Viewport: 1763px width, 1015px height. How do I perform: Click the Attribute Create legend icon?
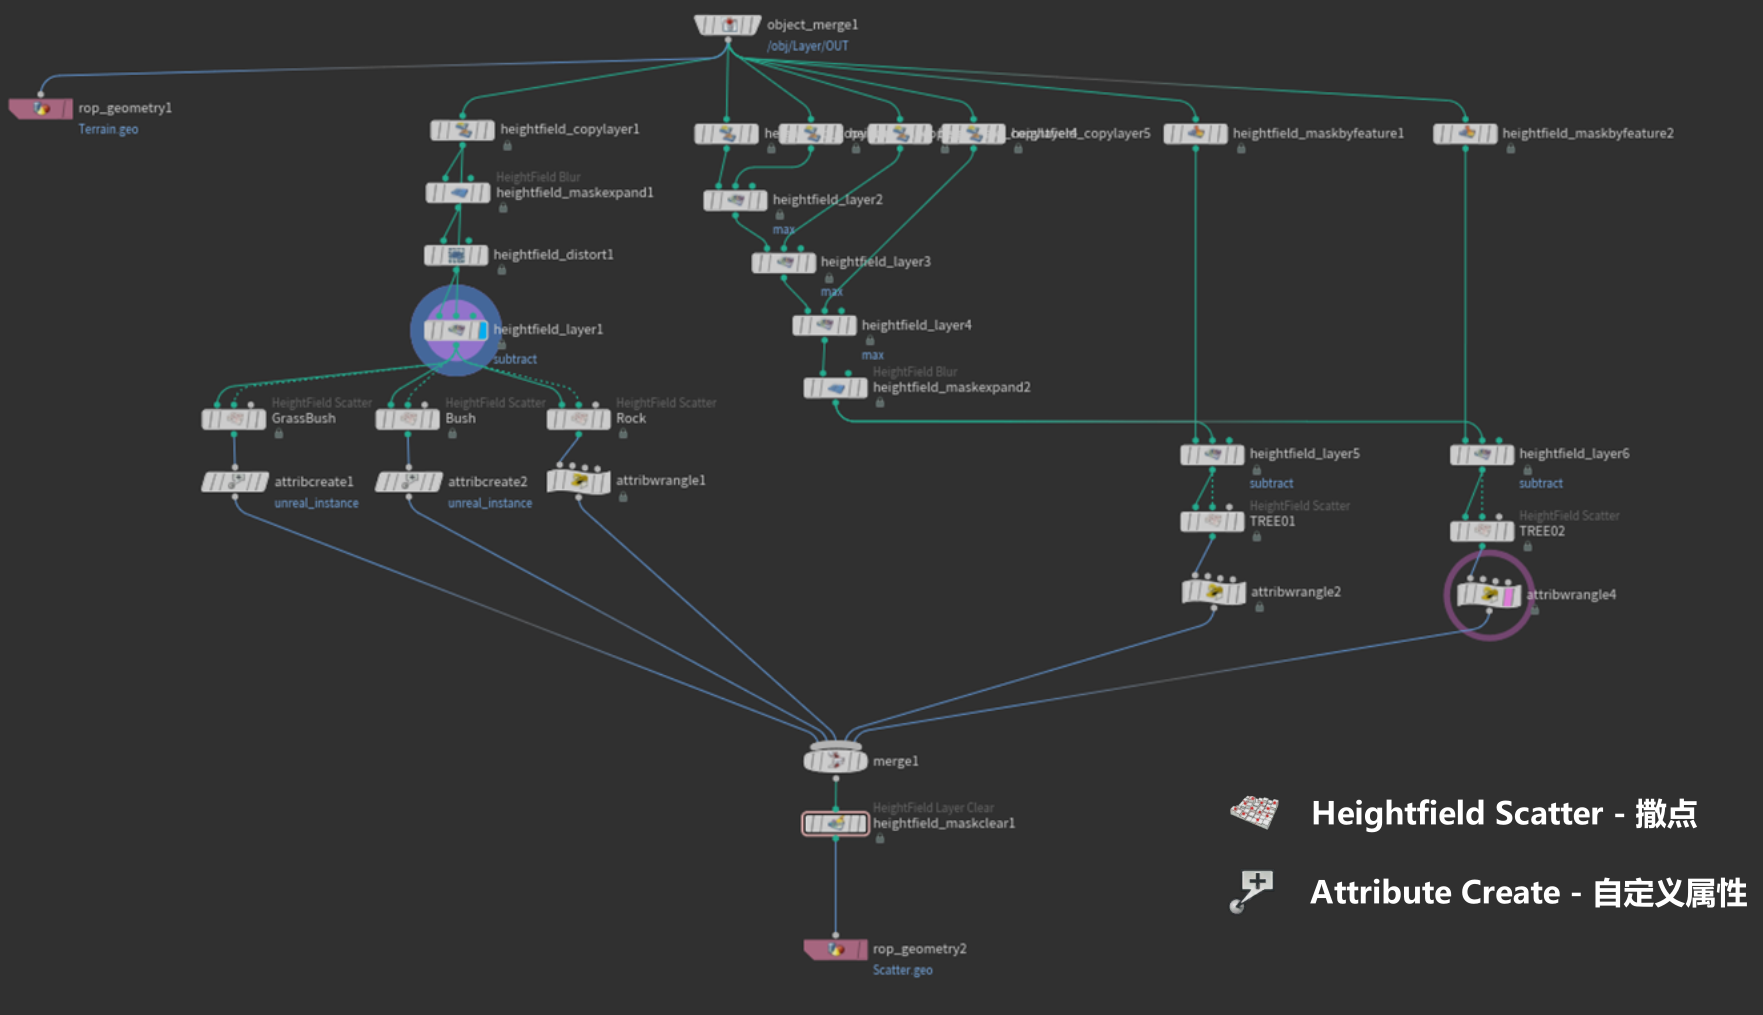coord(1252,891)
